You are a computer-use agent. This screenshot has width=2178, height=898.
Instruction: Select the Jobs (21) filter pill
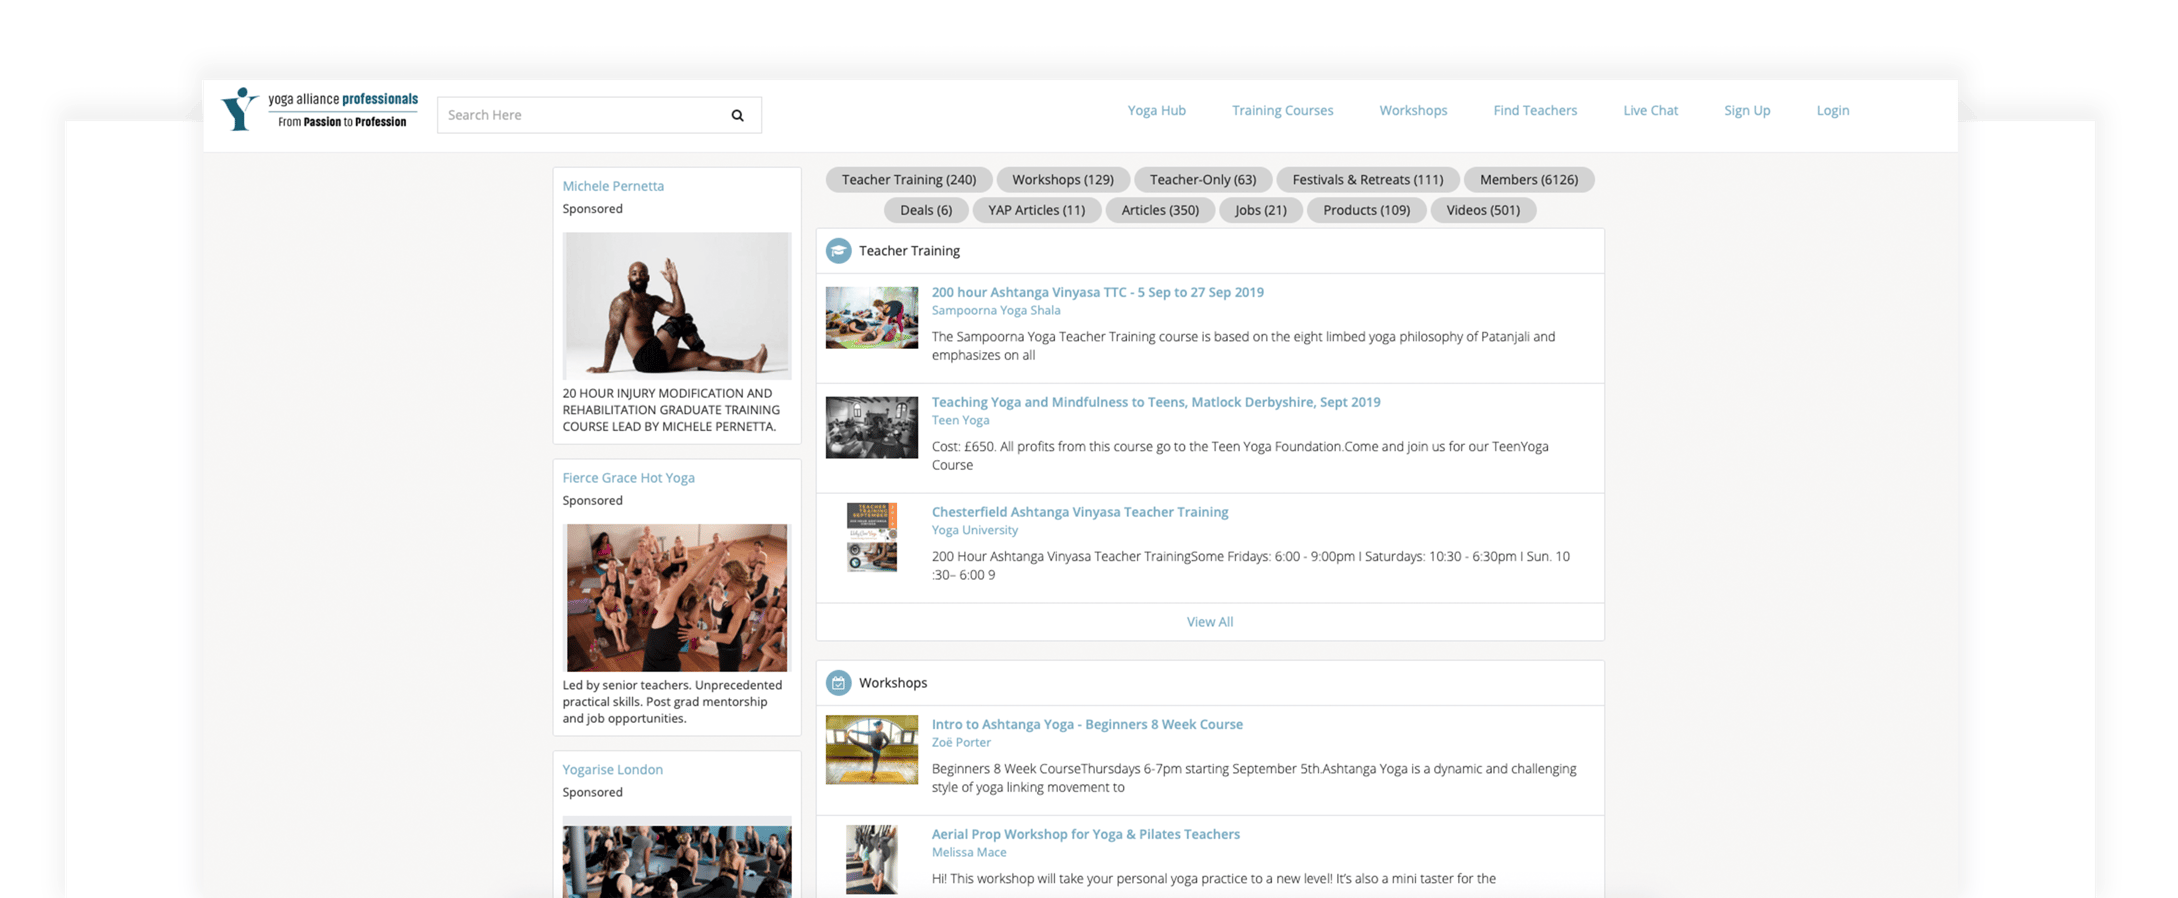(x=1260, y=210)
